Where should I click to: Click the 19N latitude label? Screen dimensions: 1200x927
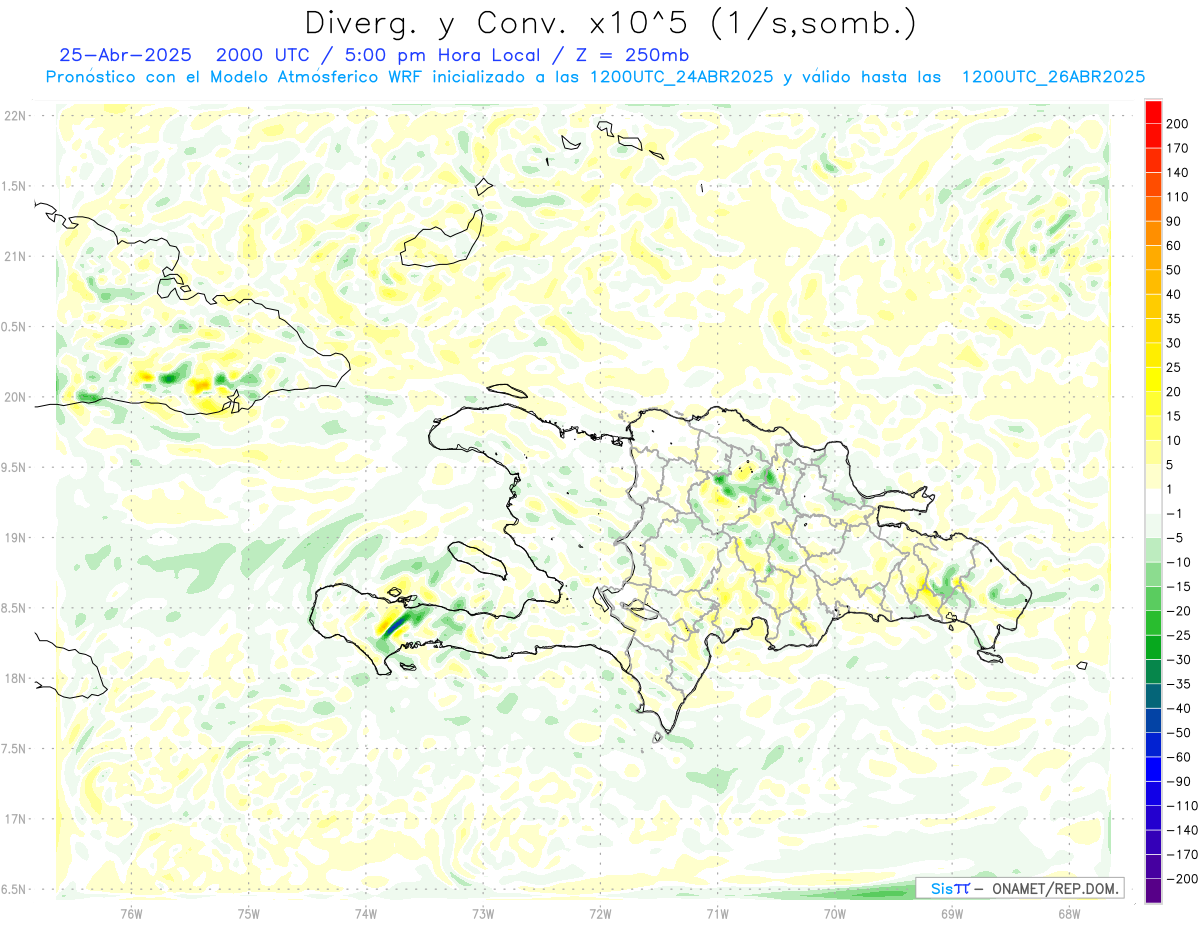click(14, 538)
